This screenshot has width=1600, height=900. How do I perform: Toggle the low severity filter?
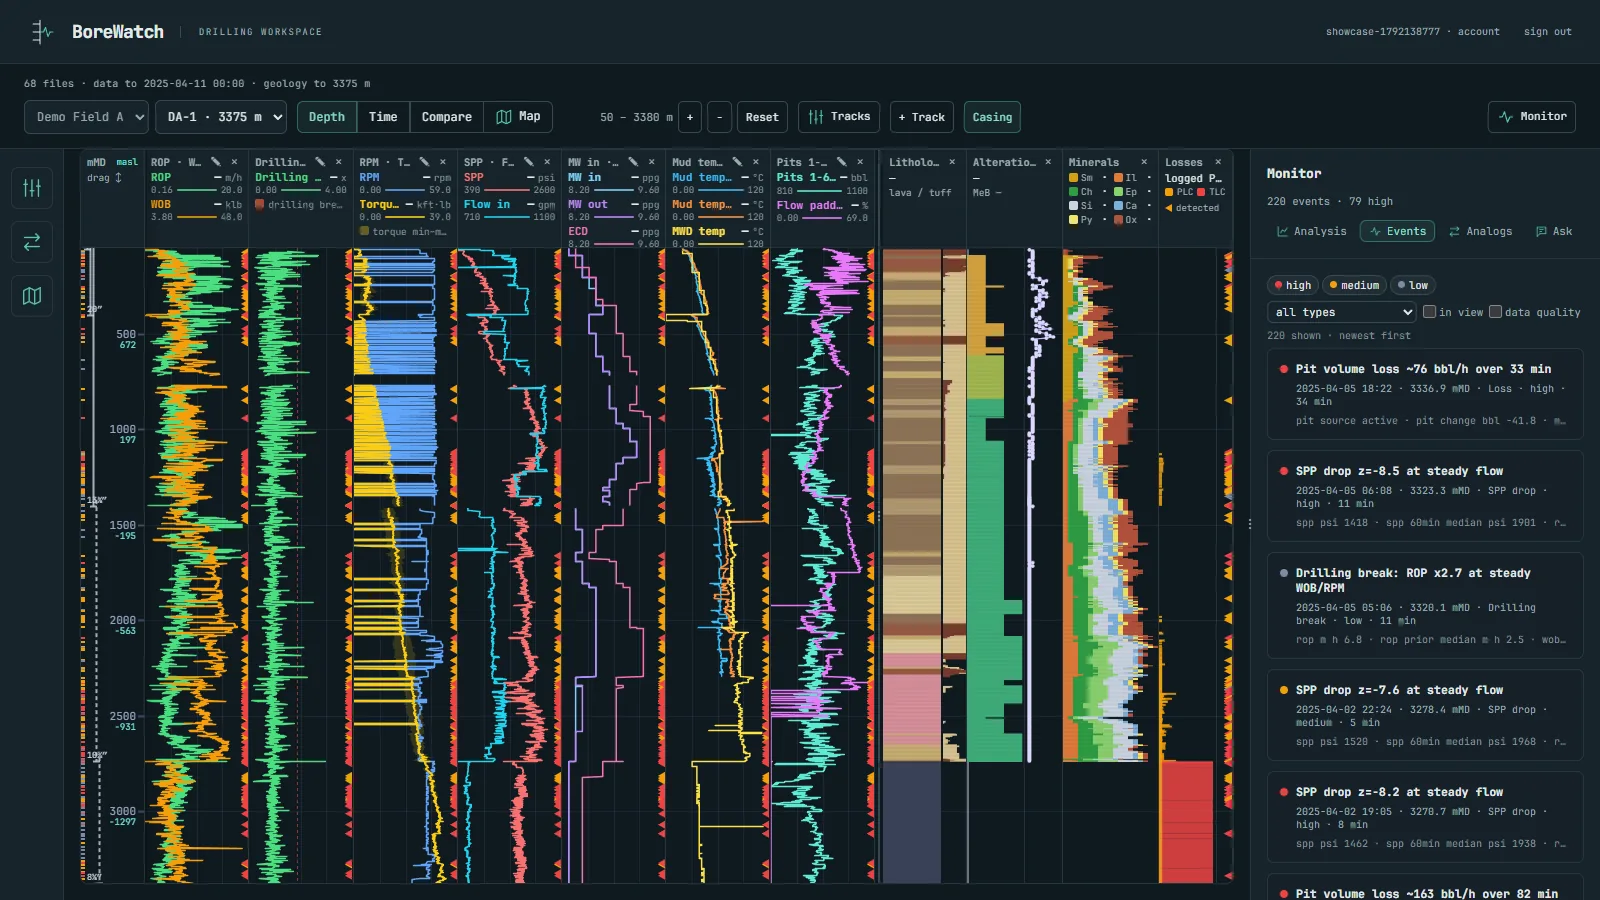click(1413, 285)
